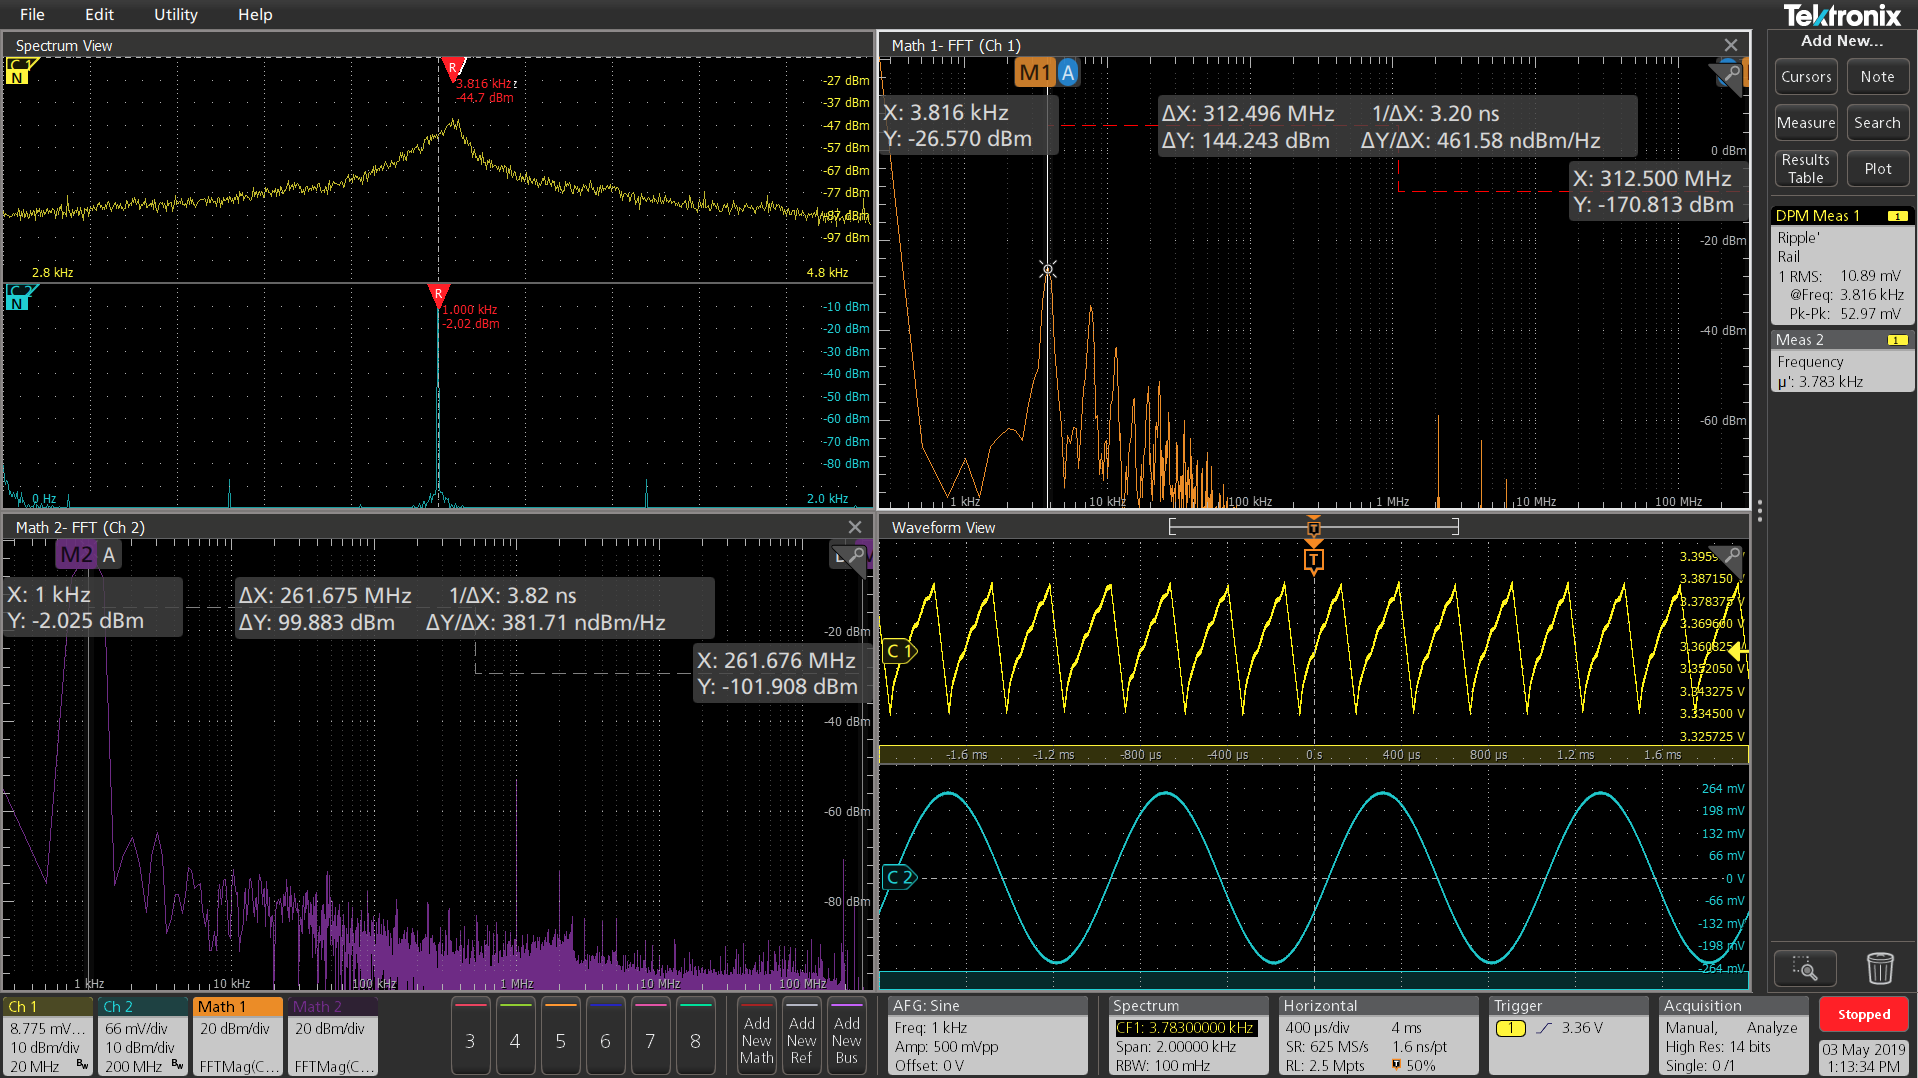
Task: Click zoom icon in Waveform View
Action: click(1732, 556)
